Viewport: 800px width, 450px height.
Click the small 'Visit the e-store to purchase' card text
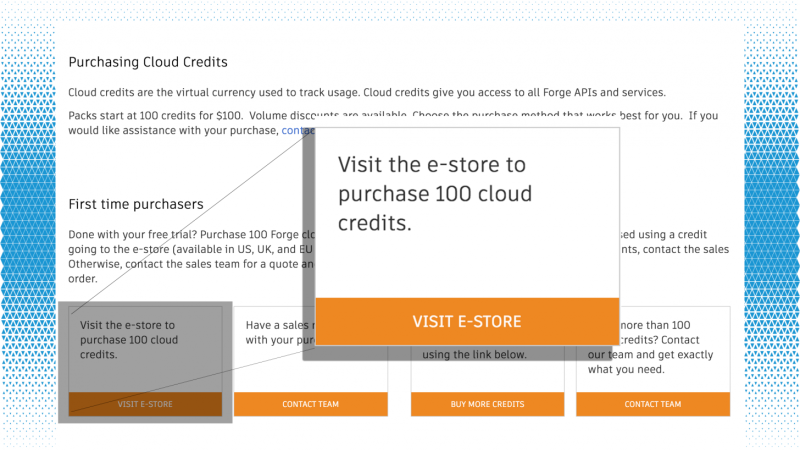pyautogui.click(x=129, y=340)
